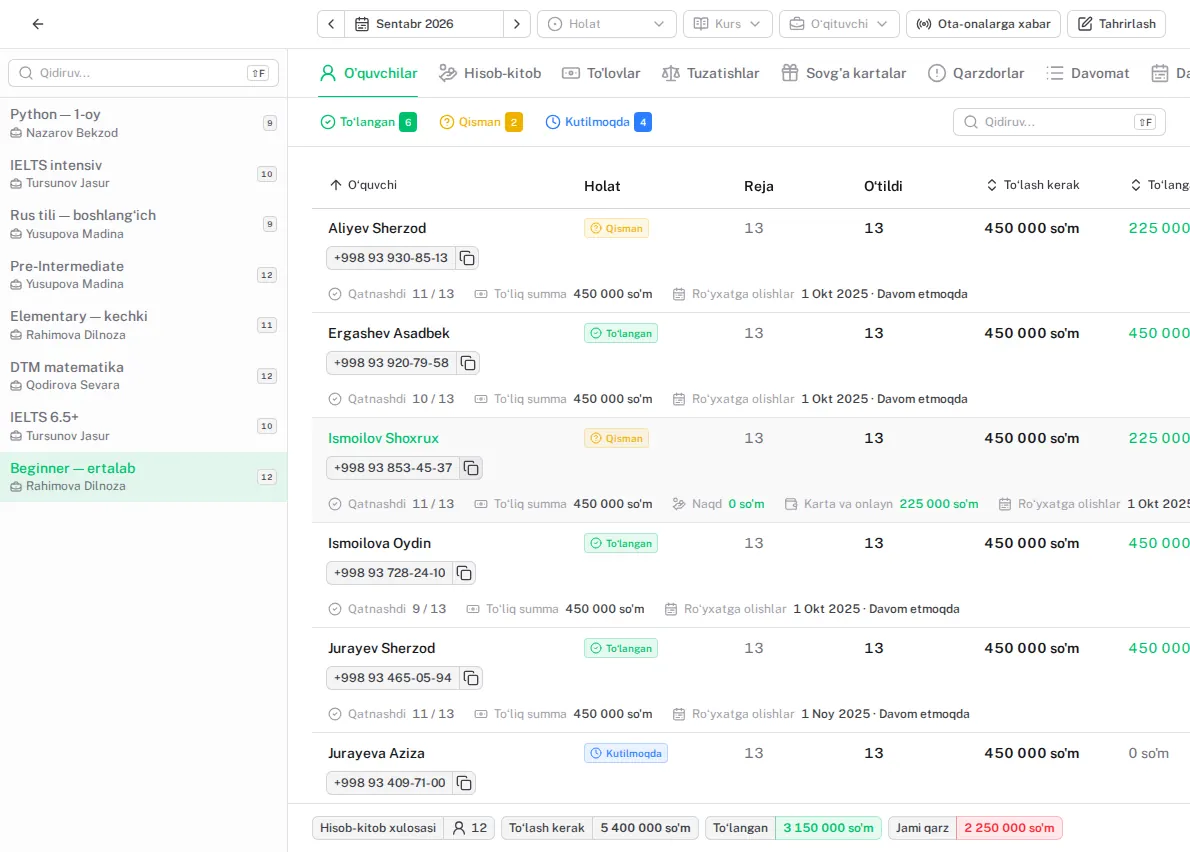1190x852 pixels.
Task: Click the Holat column header
Action: [x=602, y=186]
